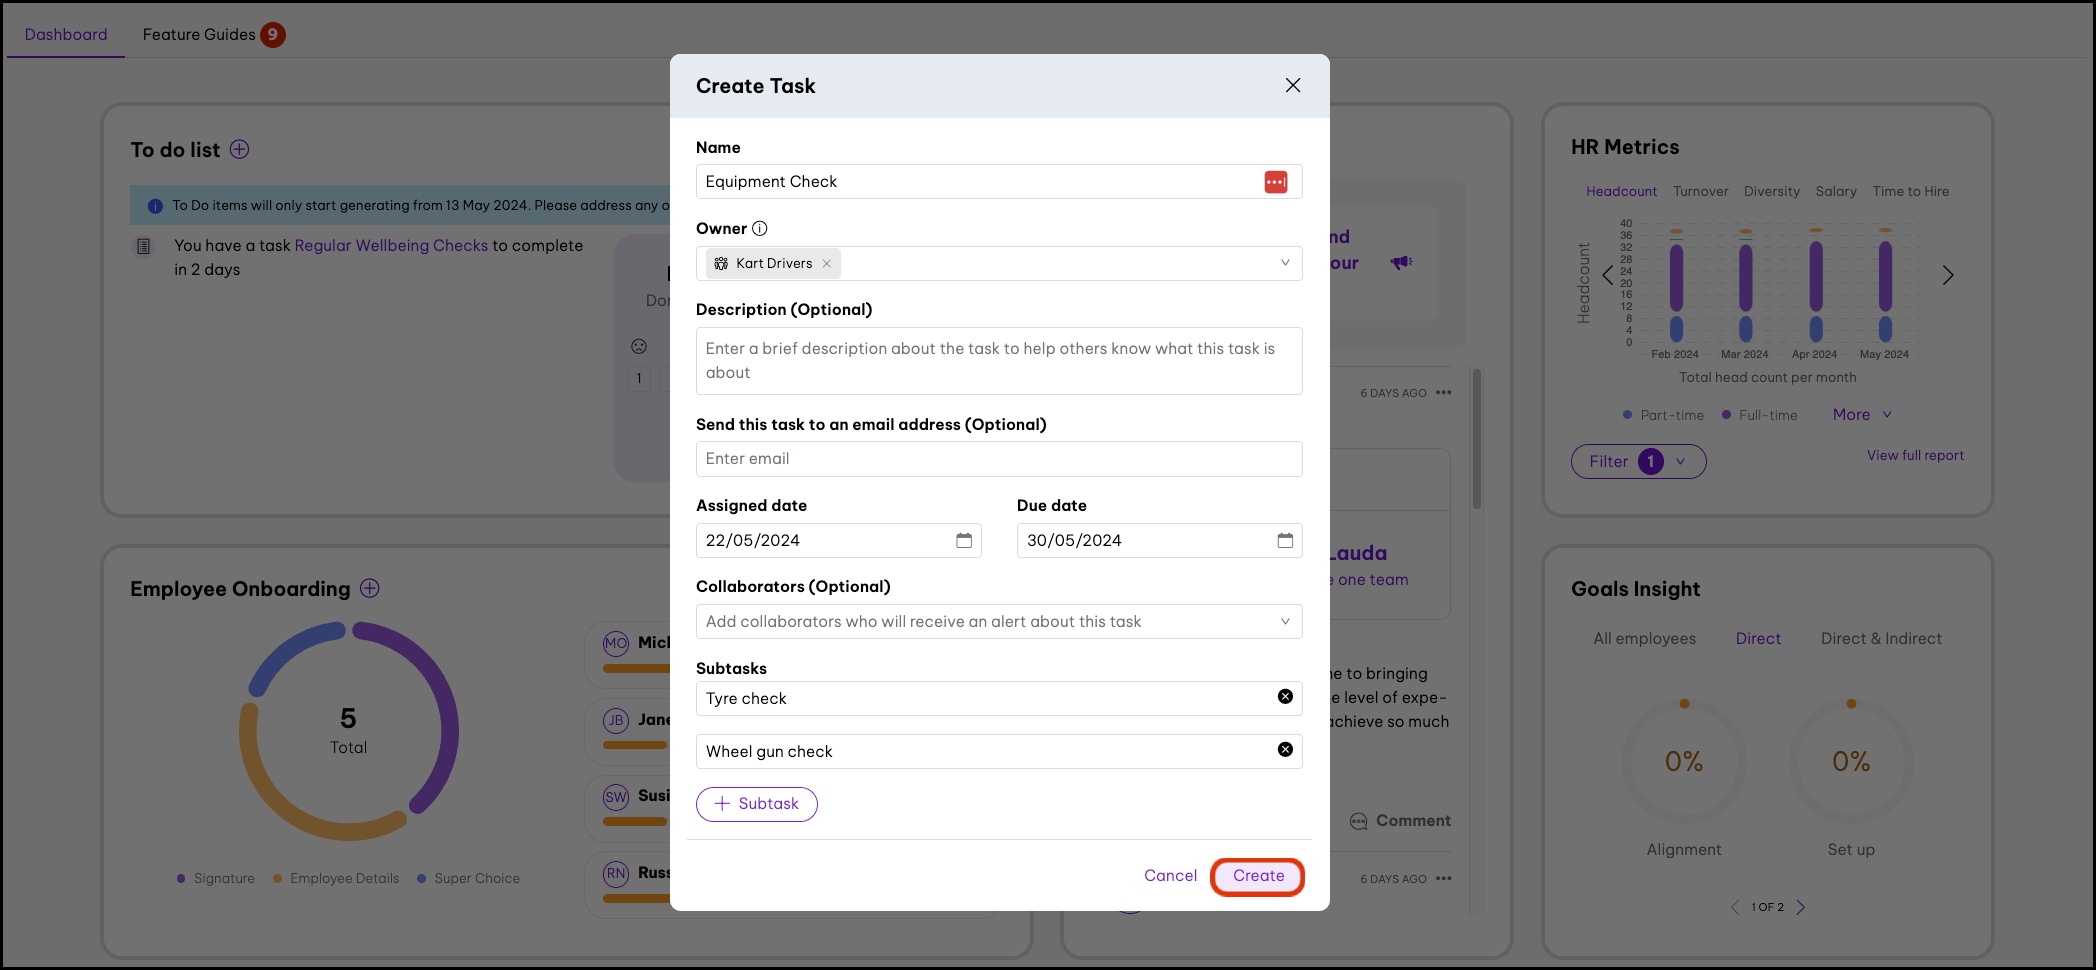Remove Kart Drivers from Owner field
2096x970 pixels.
[827, 264]
